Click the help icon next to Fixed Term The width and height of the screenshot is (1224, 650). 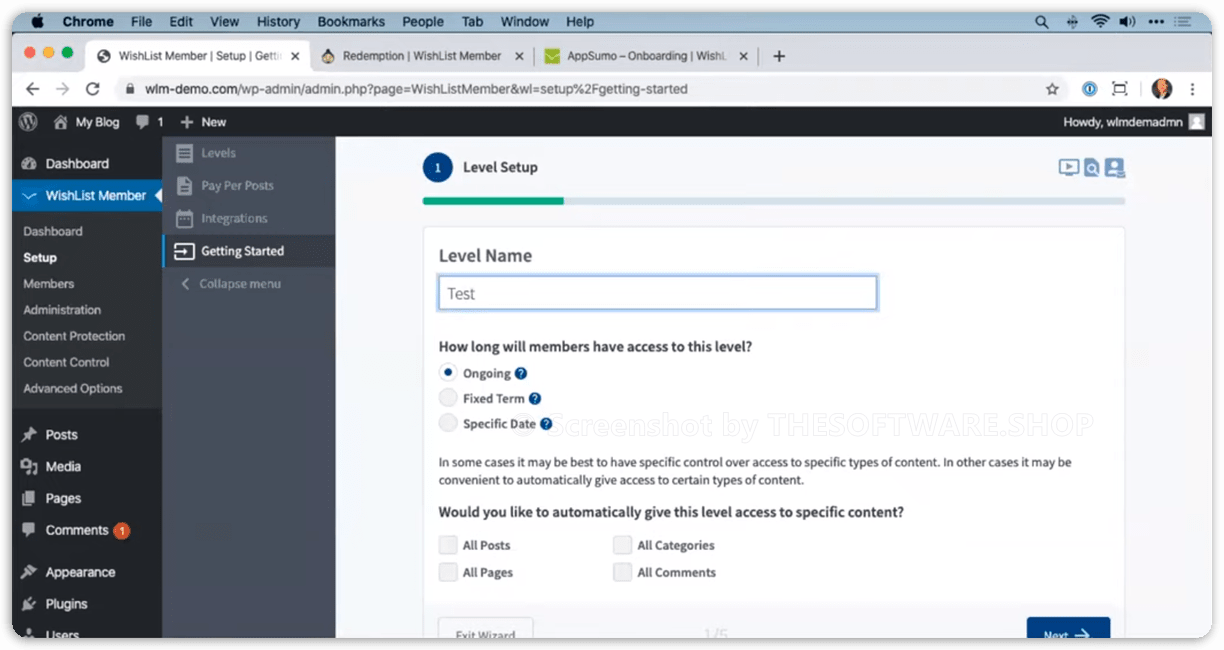click(535, 399)
